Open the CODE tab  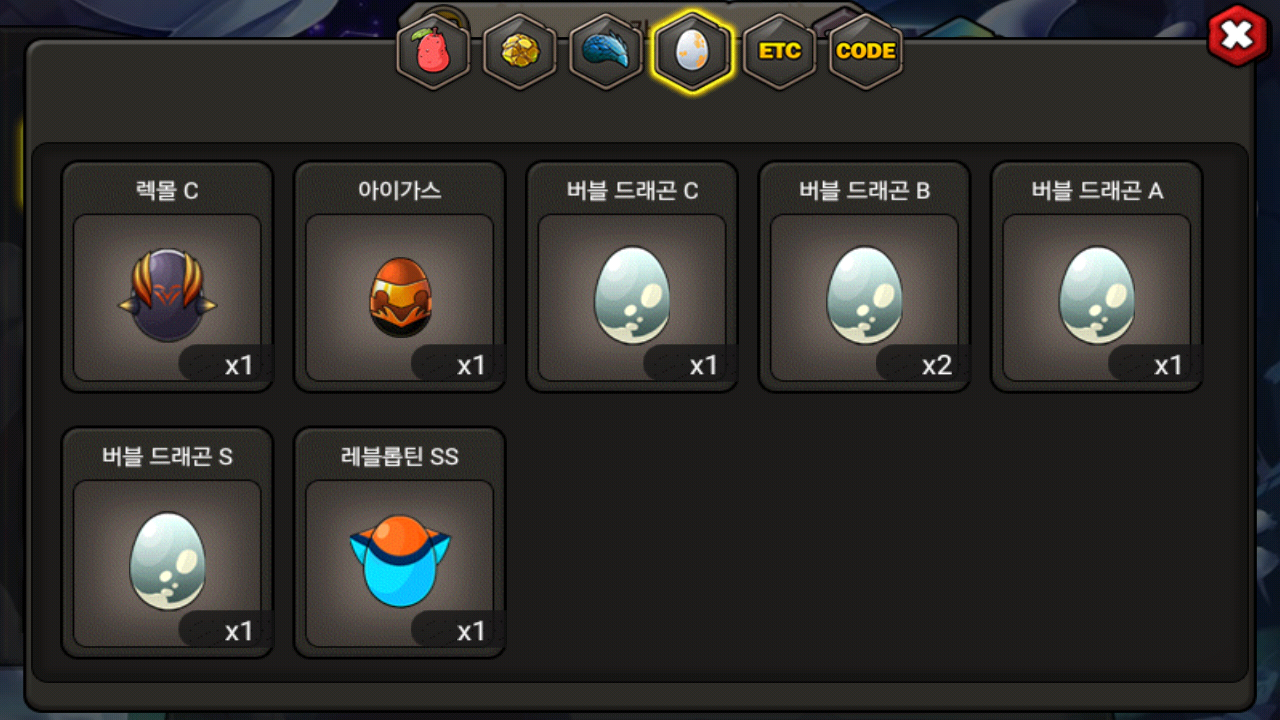coord(866,51)
